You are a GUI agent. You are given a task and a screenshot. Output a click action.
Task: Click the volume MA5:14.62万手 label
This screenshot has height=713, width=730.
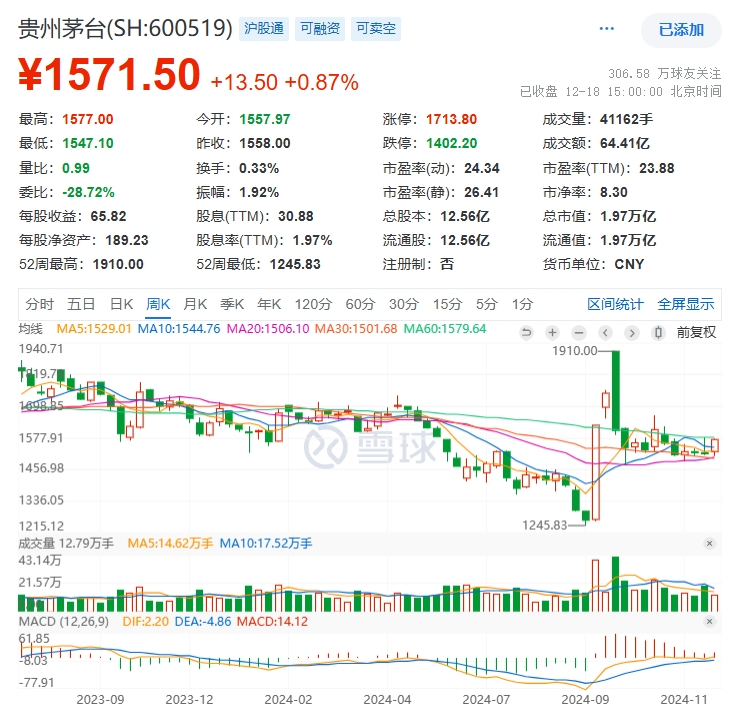click(170, 543)
